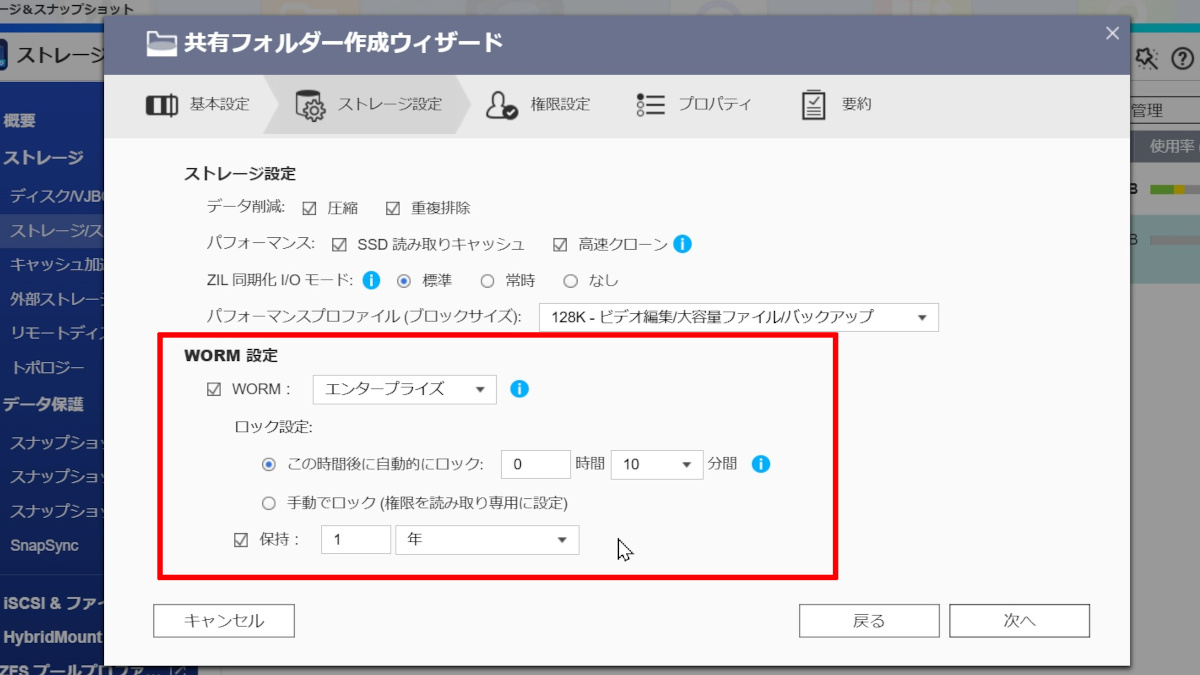Select 外部ストレージ in background sidebar
The height and width of the screenshot is (675, 1200).
pyautogui.click(x=57, y=300)
